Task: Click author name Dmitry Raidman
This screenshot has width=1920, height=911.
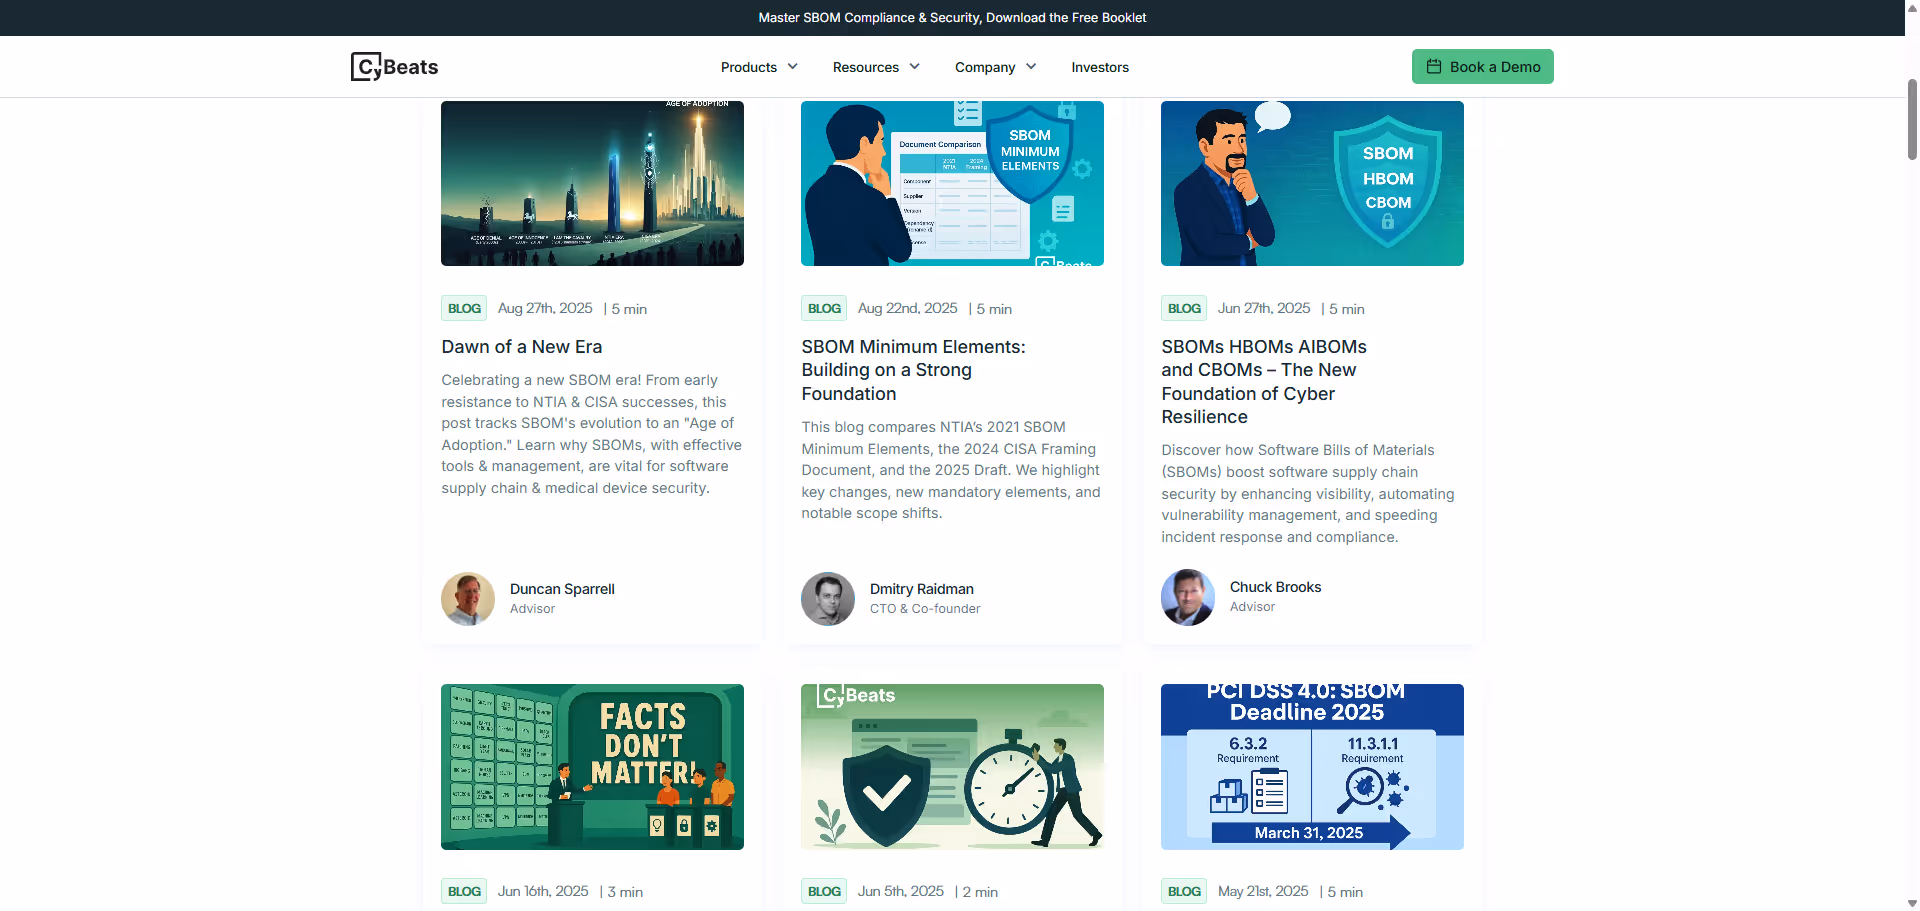Action: [922, 589]
